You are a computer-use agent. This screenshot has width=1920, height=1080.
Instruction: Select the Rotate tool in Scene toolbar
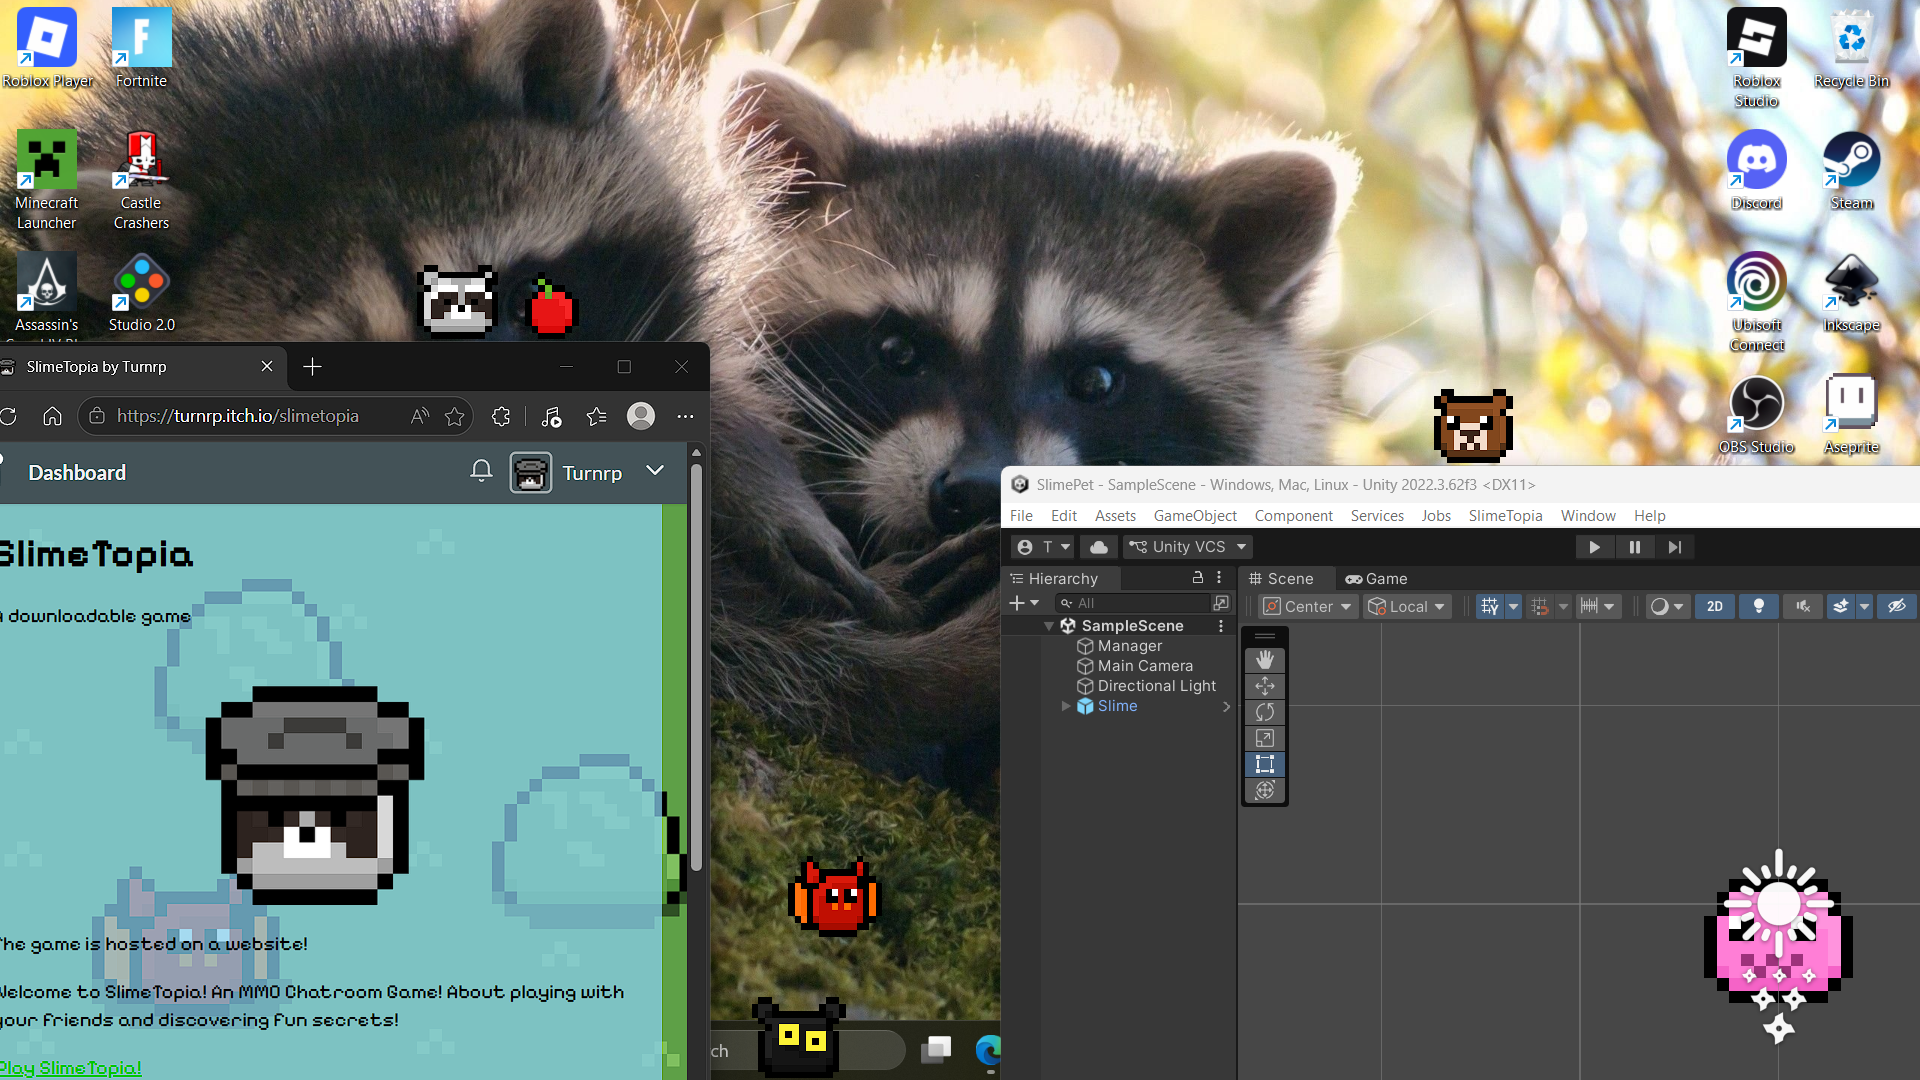(1264, 712)
